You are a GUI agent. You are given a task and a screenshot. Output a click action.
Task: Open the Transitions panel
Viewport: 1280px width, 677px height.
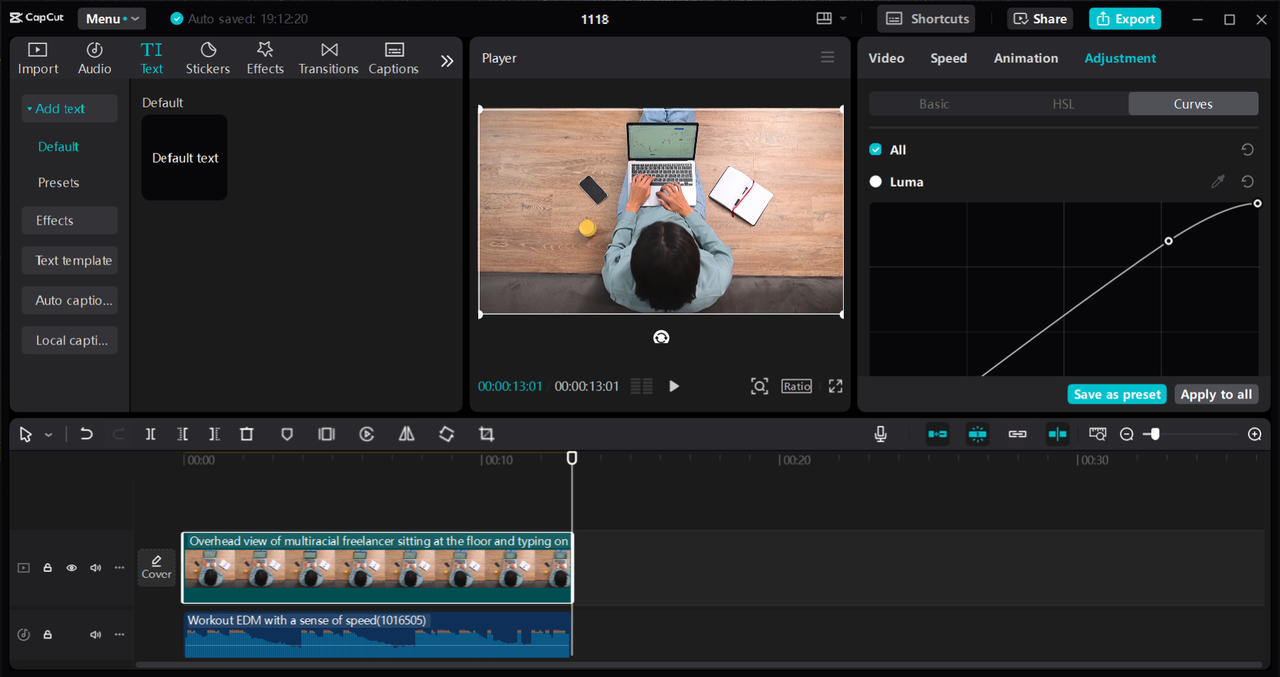point(328,58)
